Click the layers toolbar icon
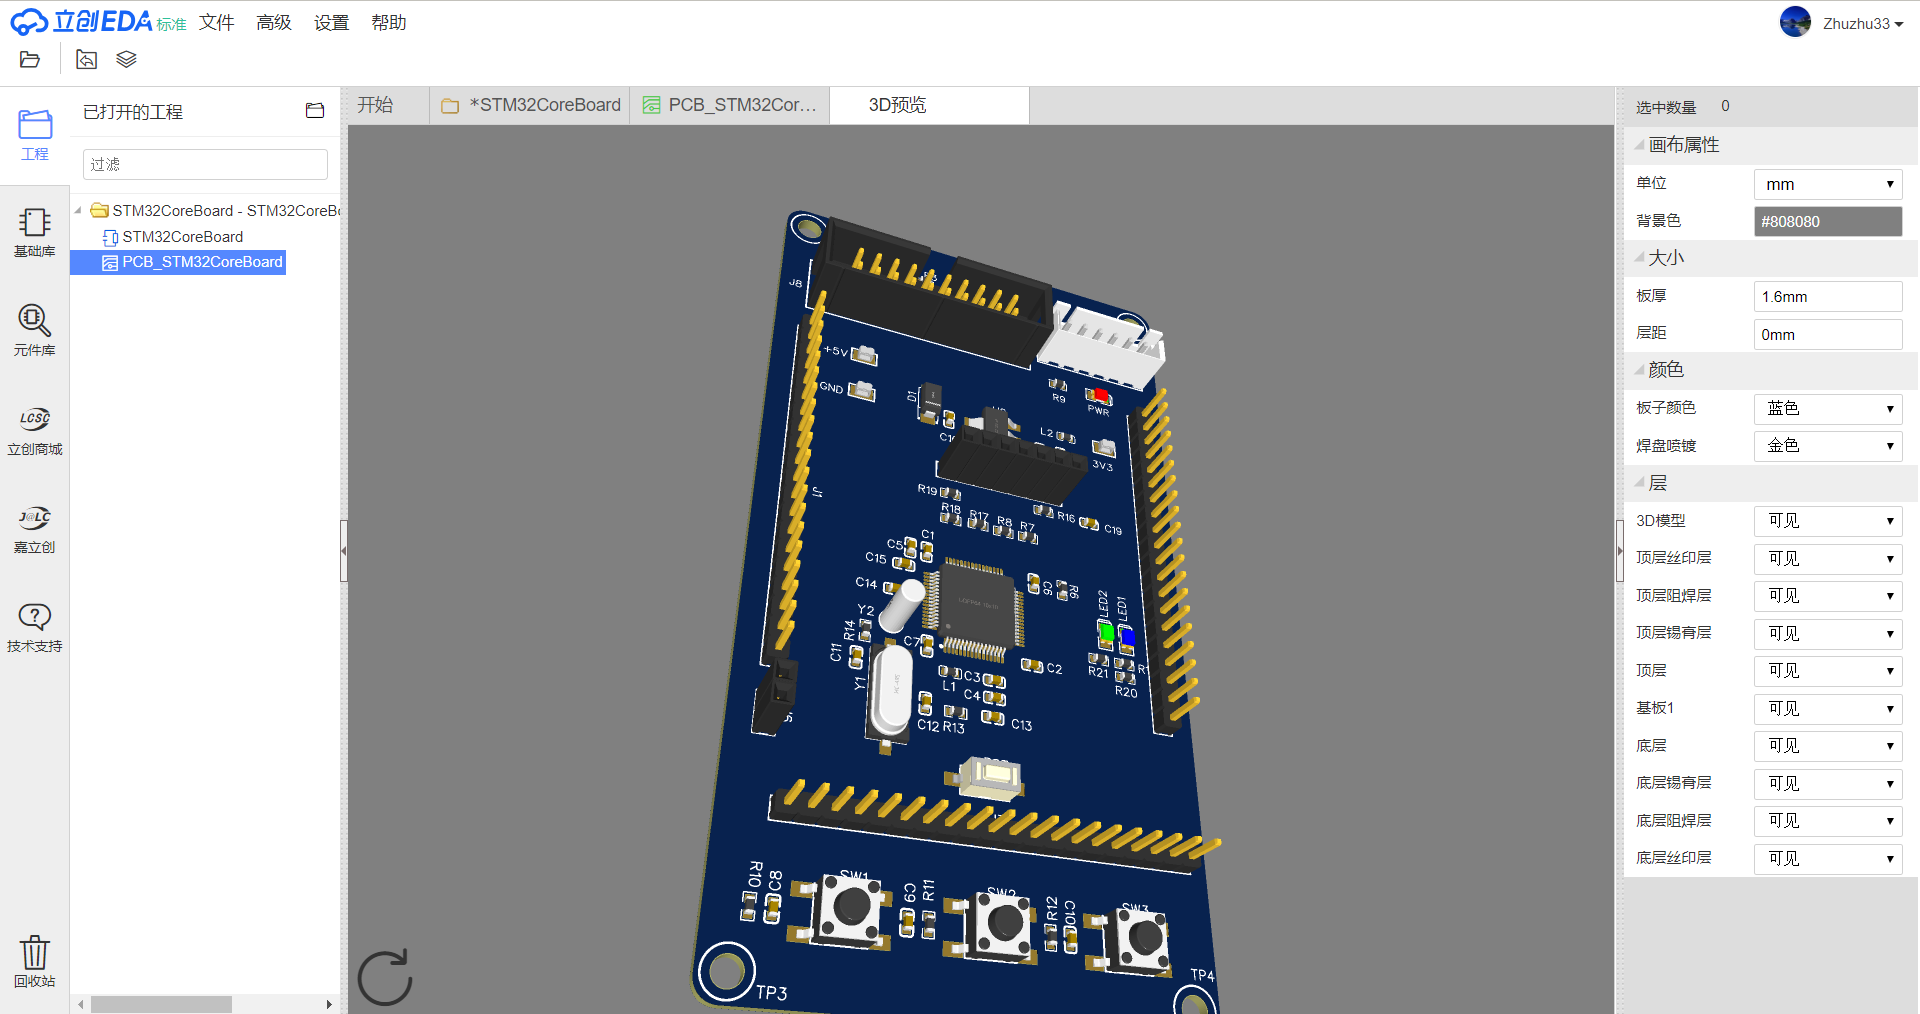The width and height of the screenshot is (1920, 1014). tap(126, 59)
